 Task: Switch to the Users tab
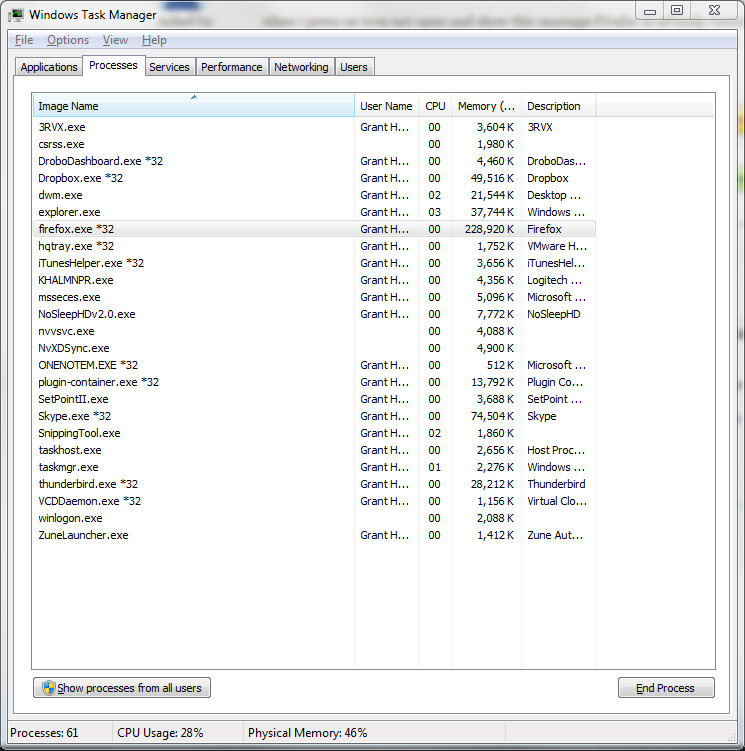(354, 67)
